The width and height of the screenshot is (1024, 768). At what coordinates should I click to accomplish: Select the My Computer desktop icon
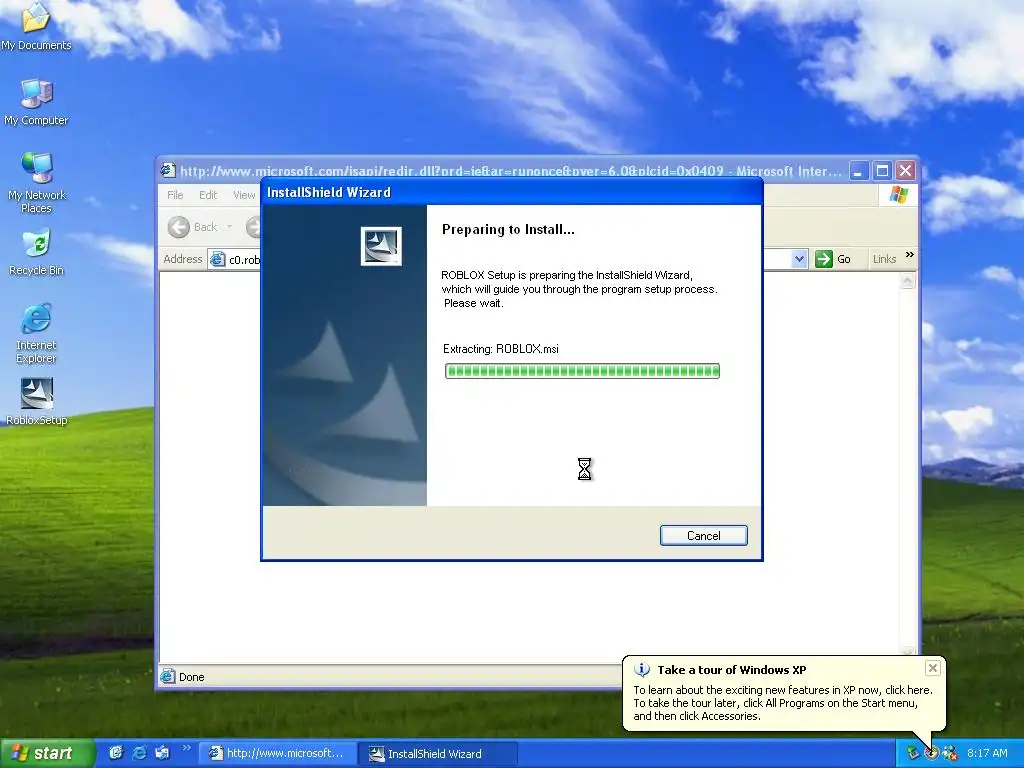[36, 103]
